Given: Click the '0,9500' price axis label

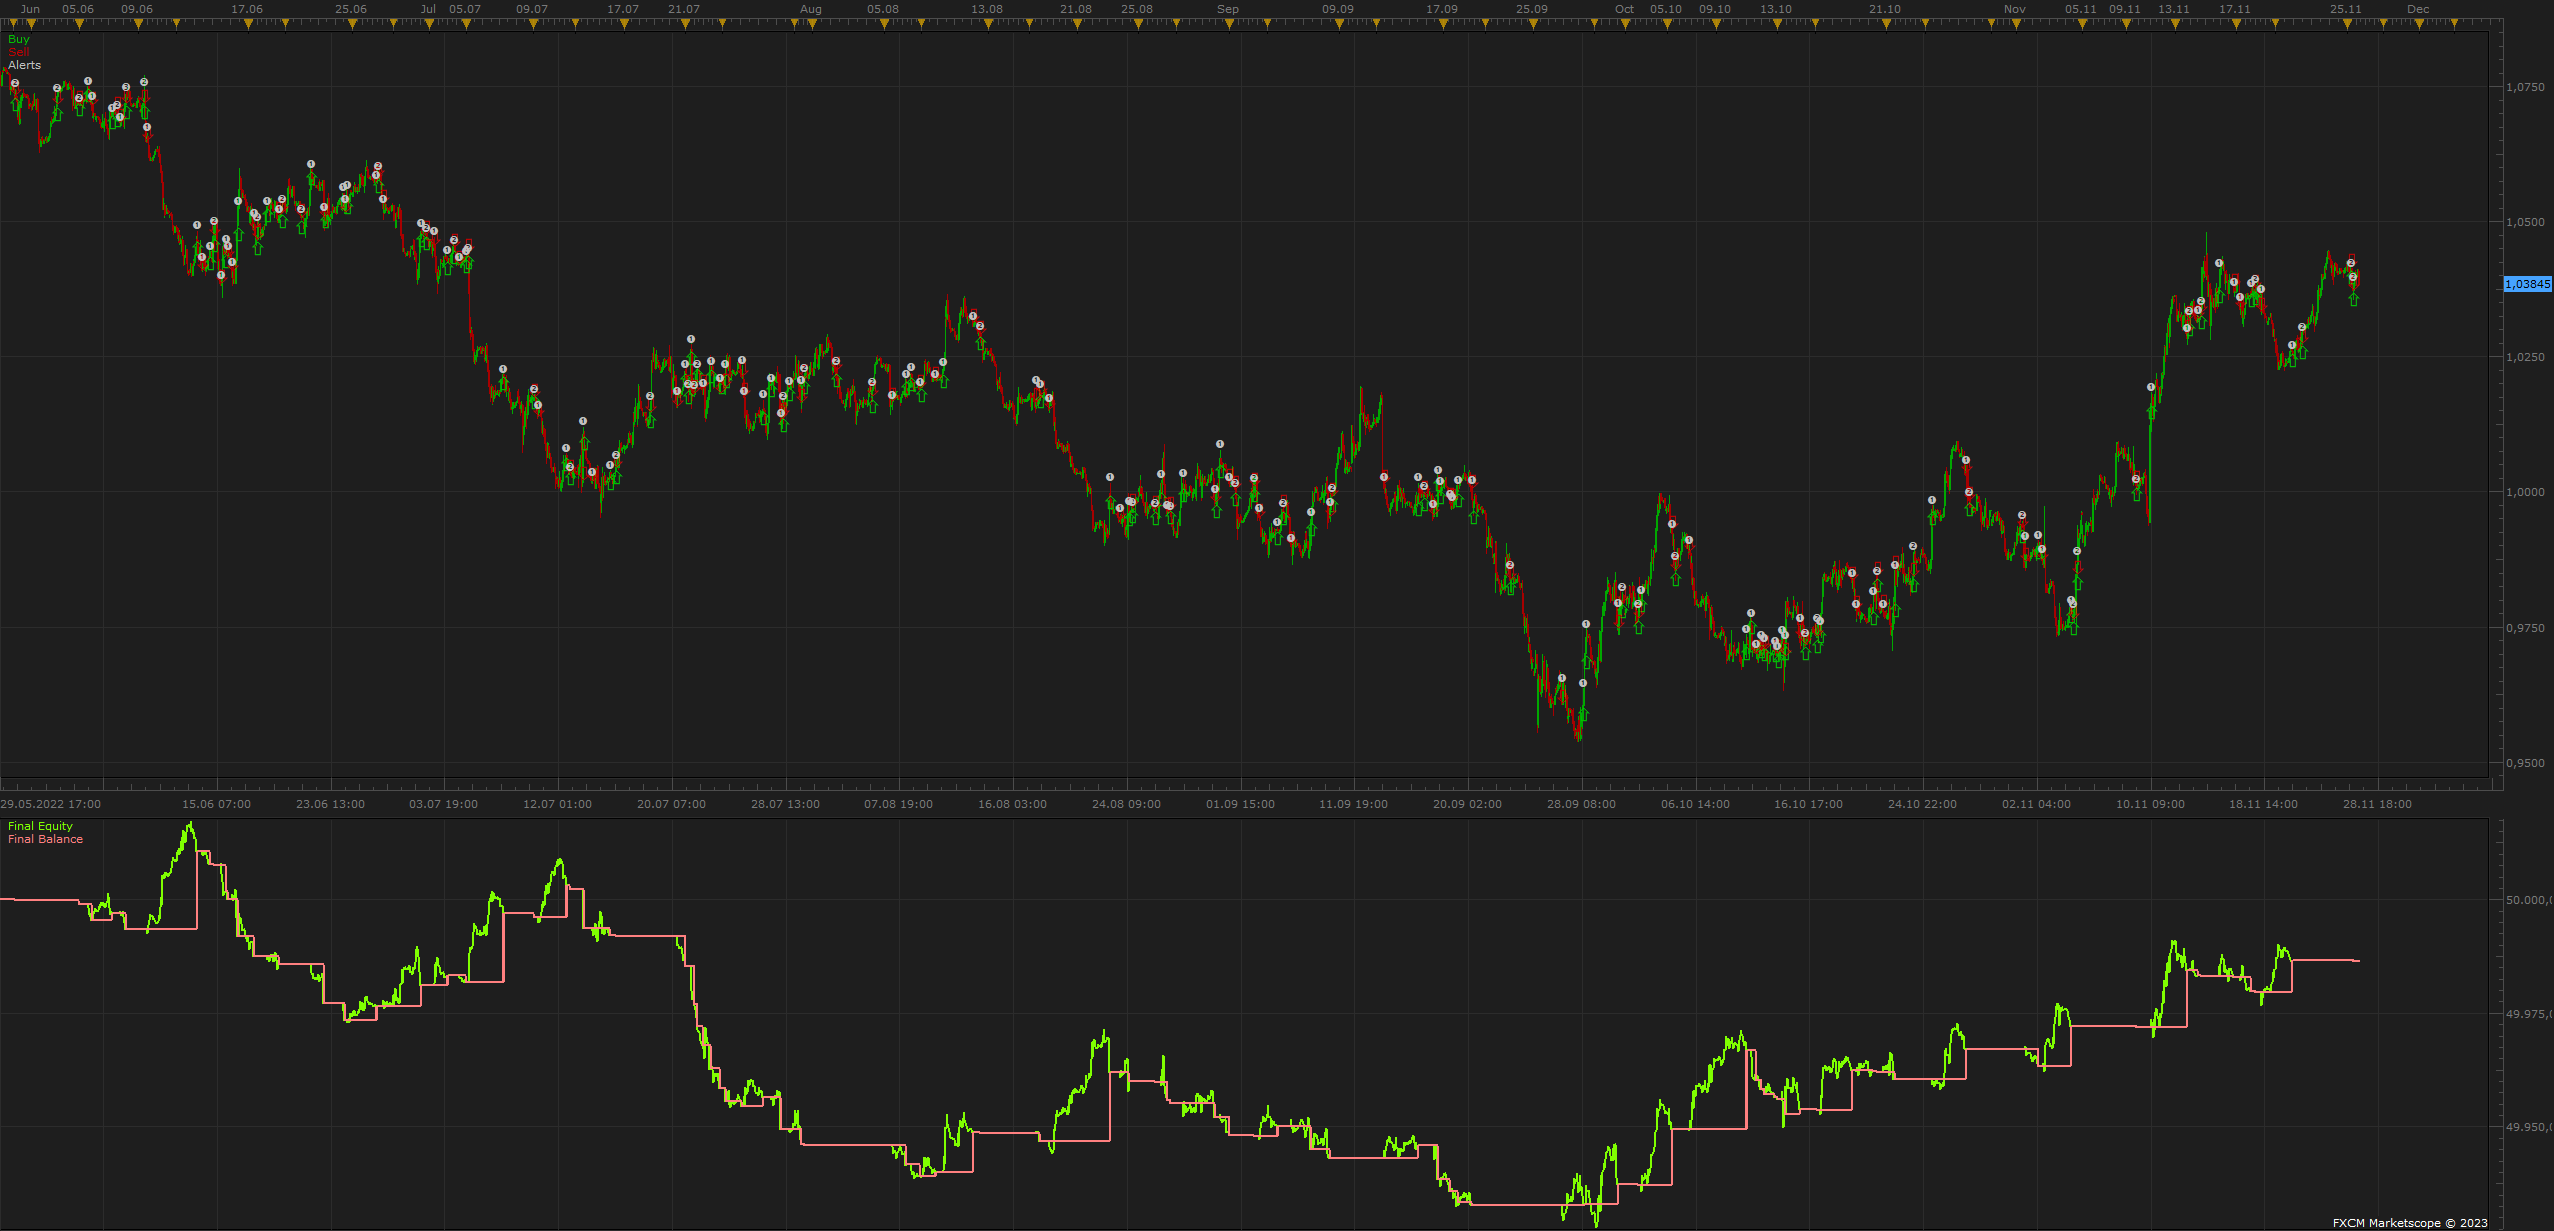Looking at the screenshot, I should pyautogui.click(x=2525, y=763).
